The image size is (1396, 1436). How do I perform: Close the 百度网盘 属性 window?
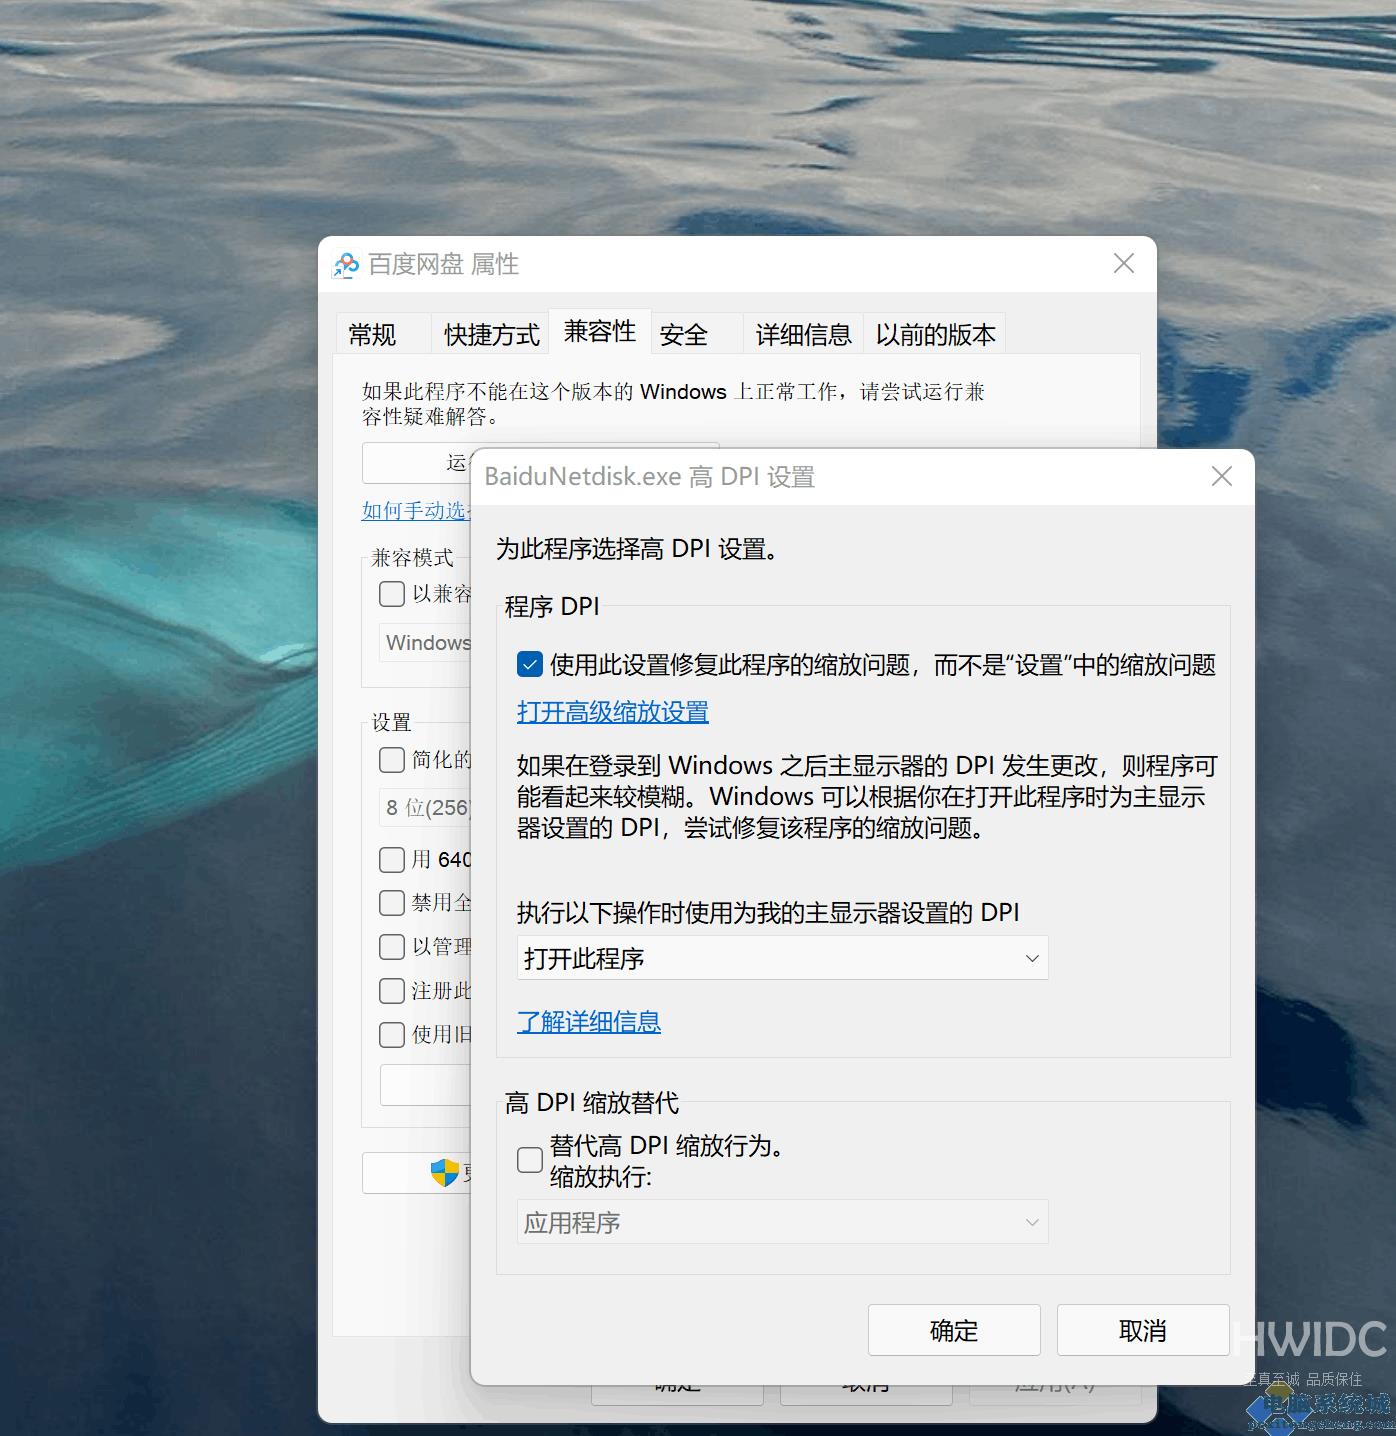pos(1123,264)
